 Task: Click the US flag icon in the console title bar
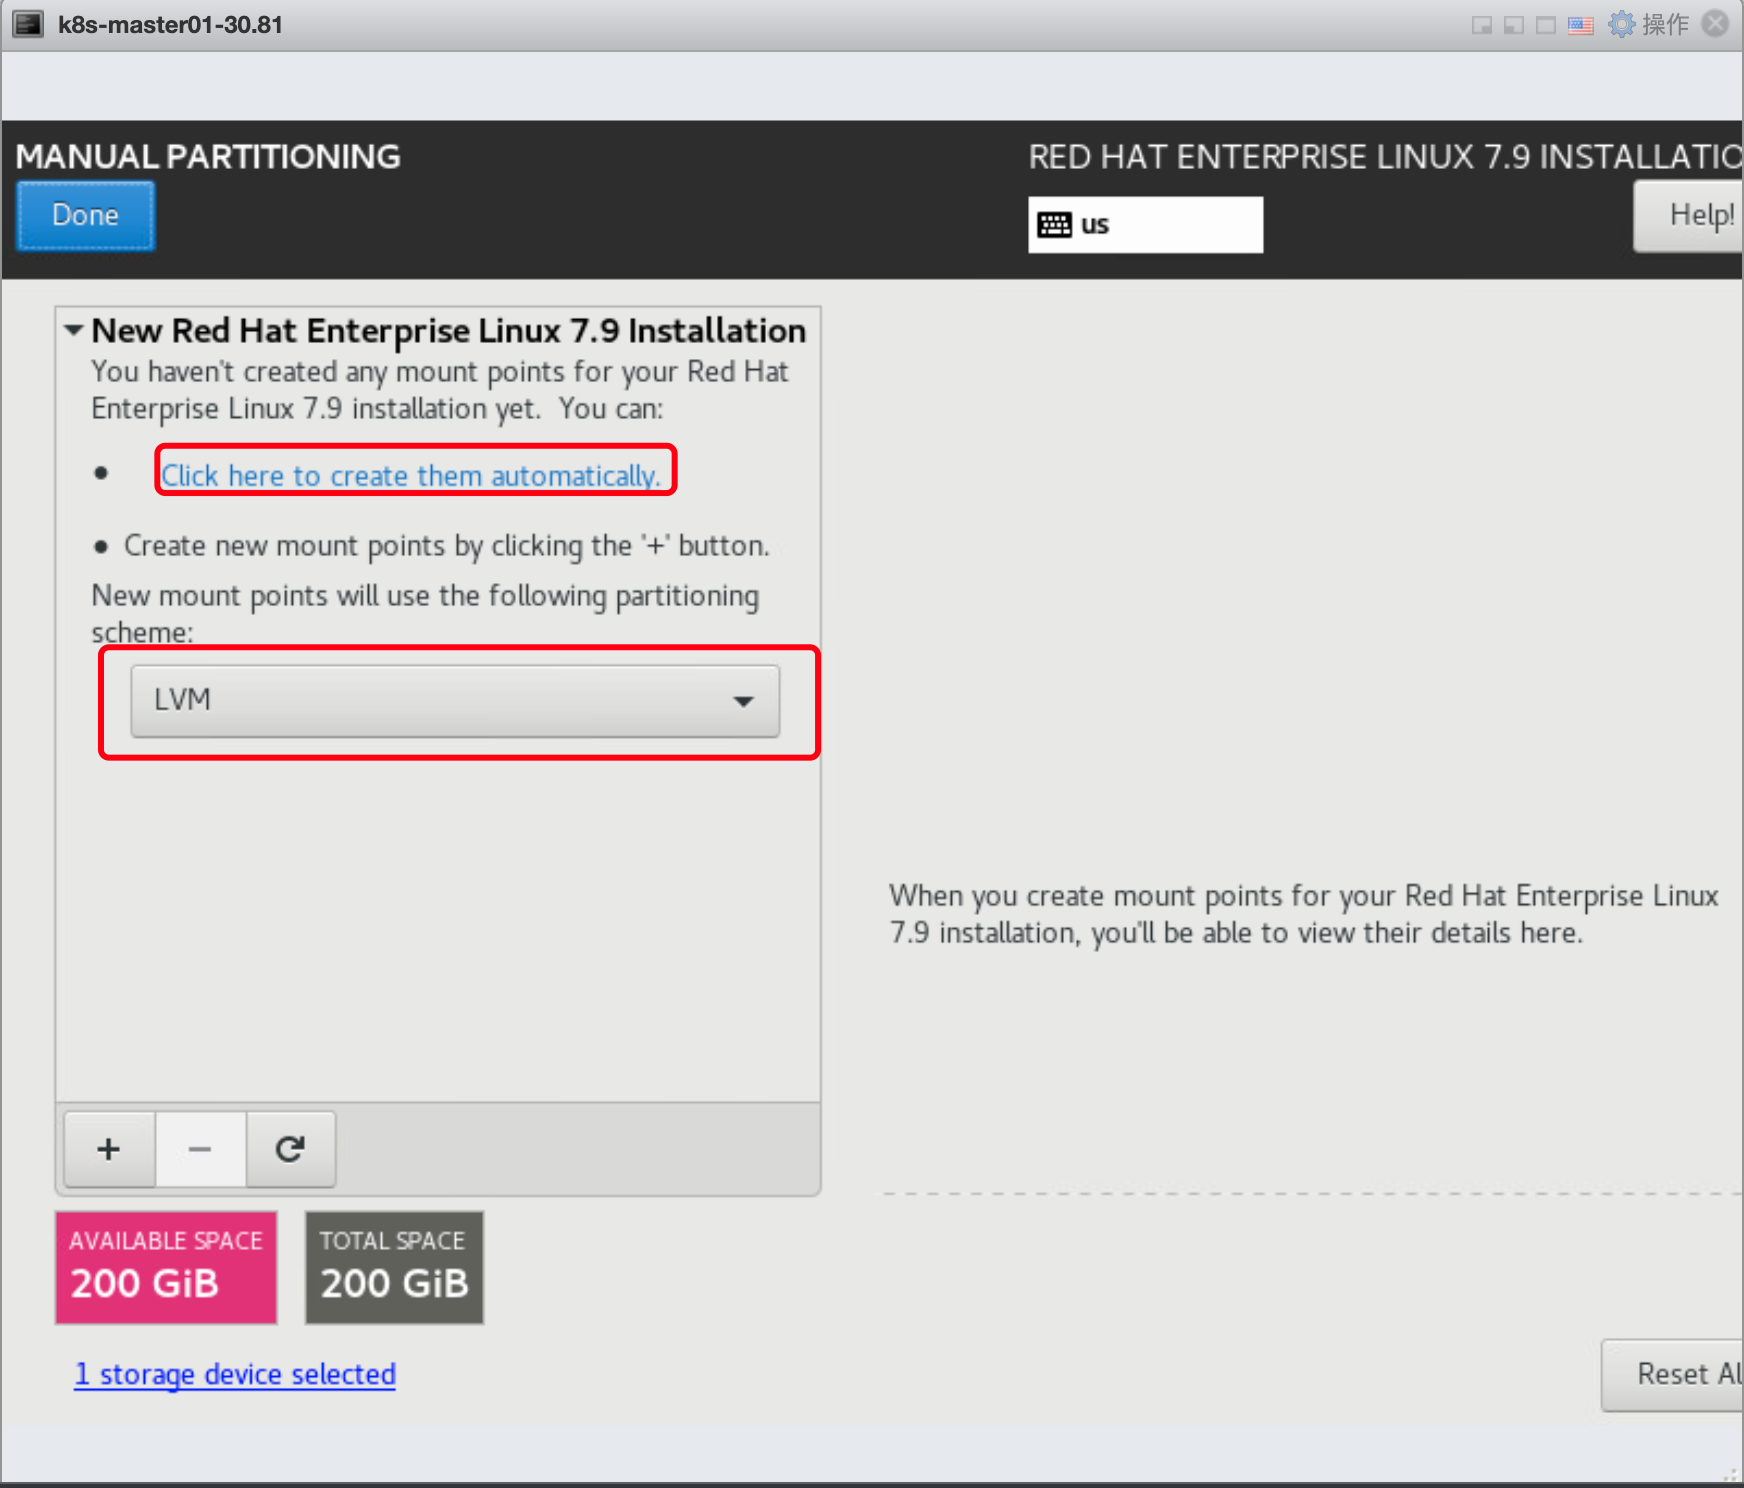(x=1581, y=25)
